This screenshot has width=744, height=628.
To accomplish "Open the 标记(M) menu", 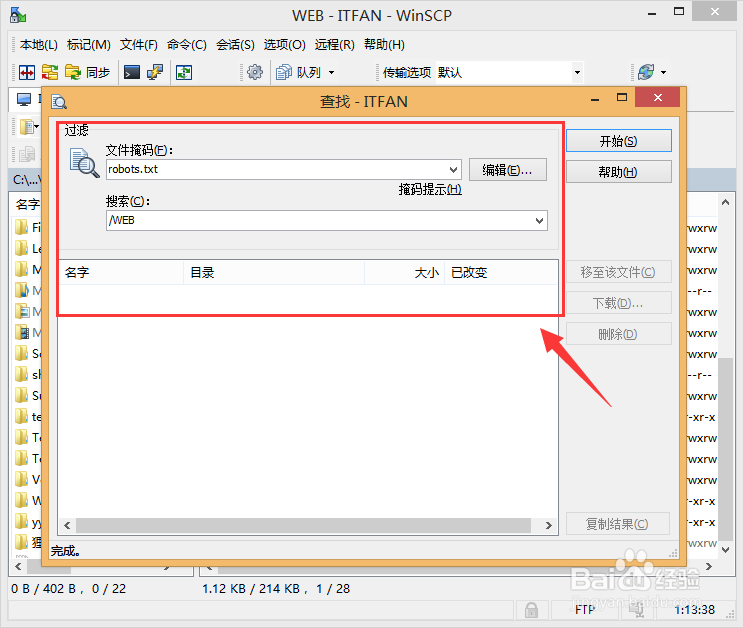I will [89, 45].
